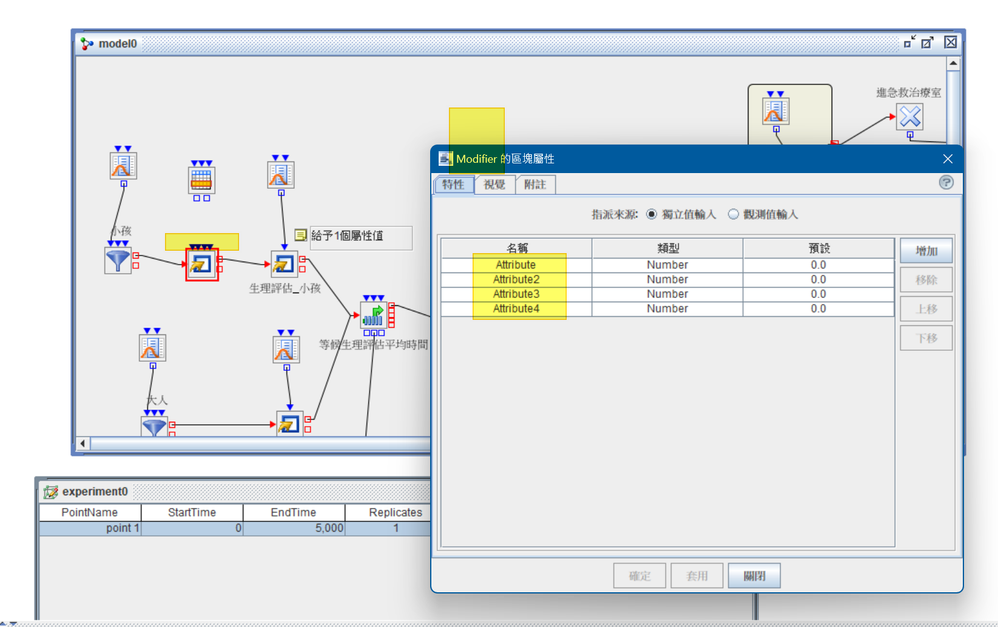Select the Attribute3 name cell

(x=516, y=294)
